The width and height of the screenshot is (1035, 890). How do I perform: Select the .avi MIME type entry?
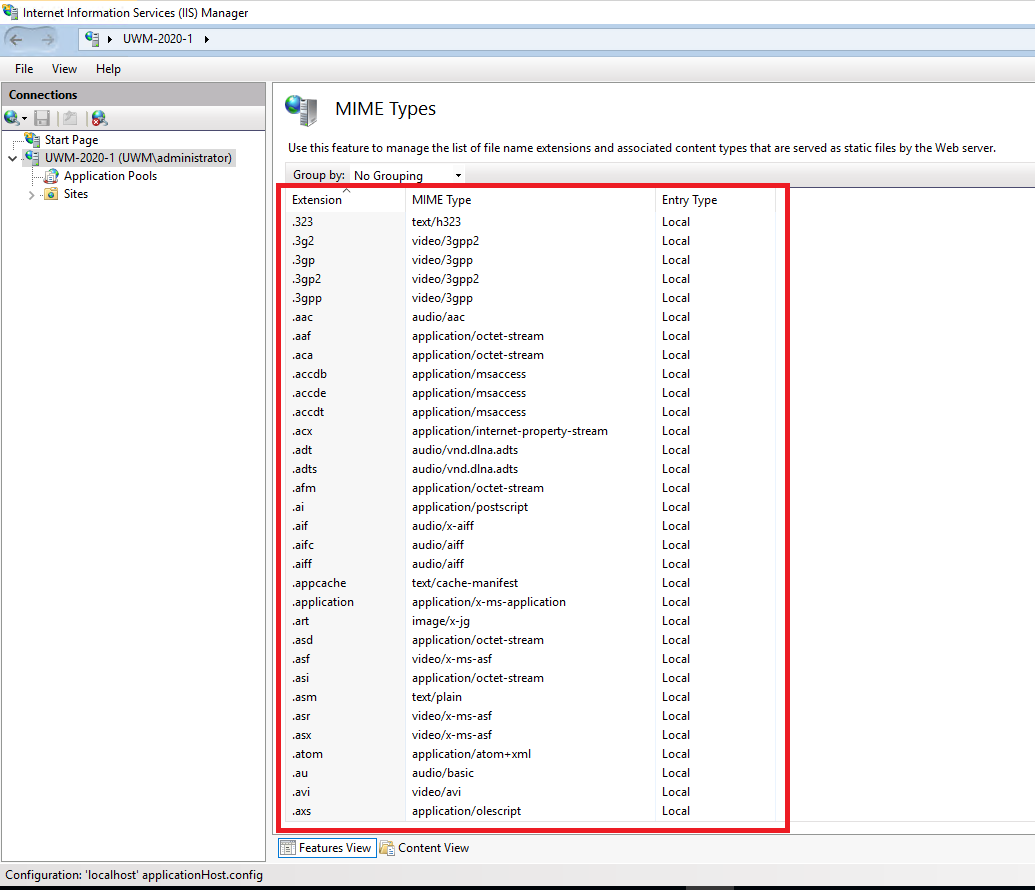[x=436, y=792]
